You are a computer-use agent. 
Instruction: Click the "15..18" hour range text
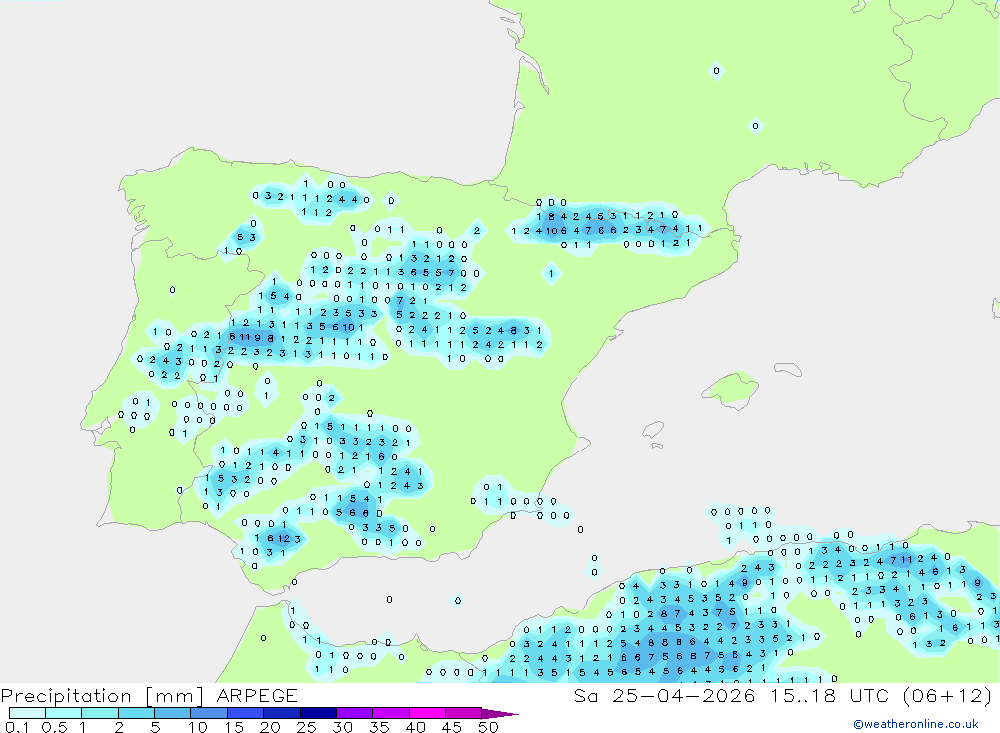click(x=802, y=695)
